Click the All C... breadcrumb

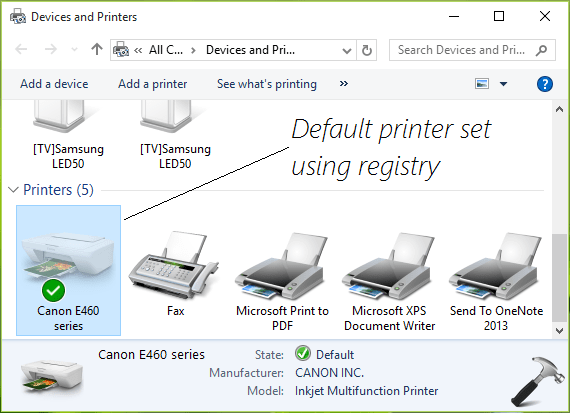166,50
